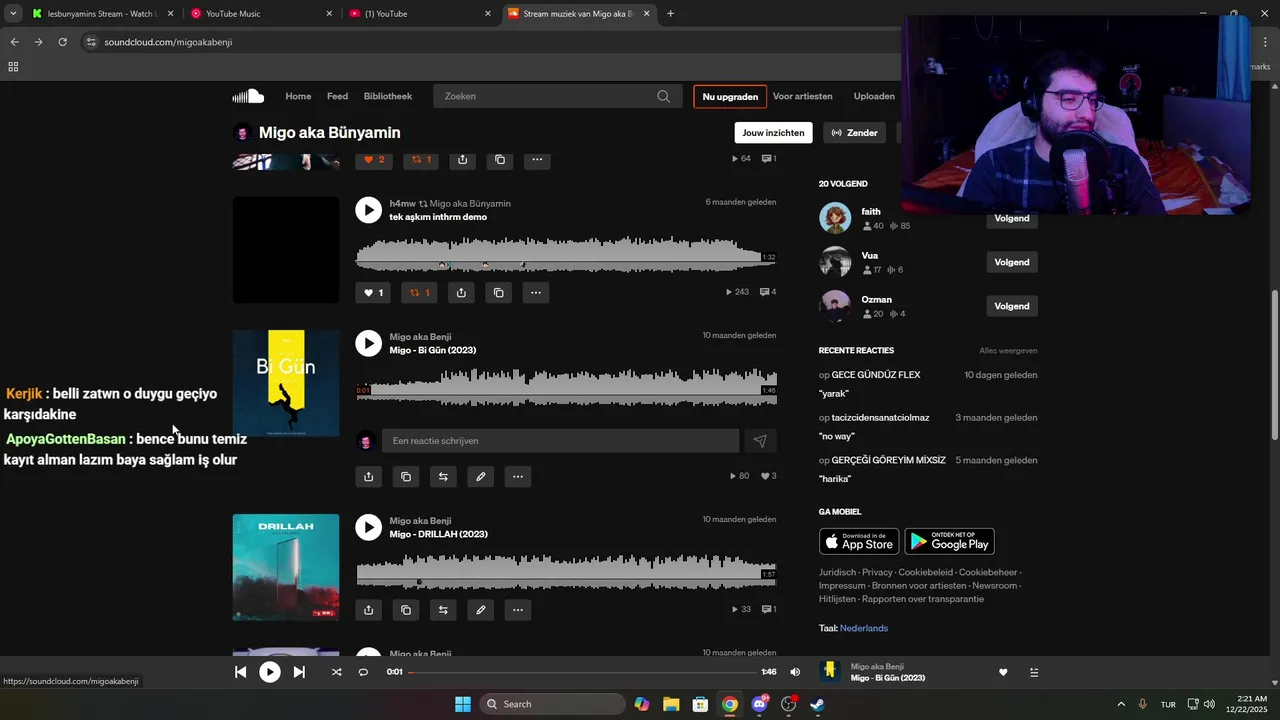
Task: Open the next-up queue icon
Action: [x=1033, y=672]
